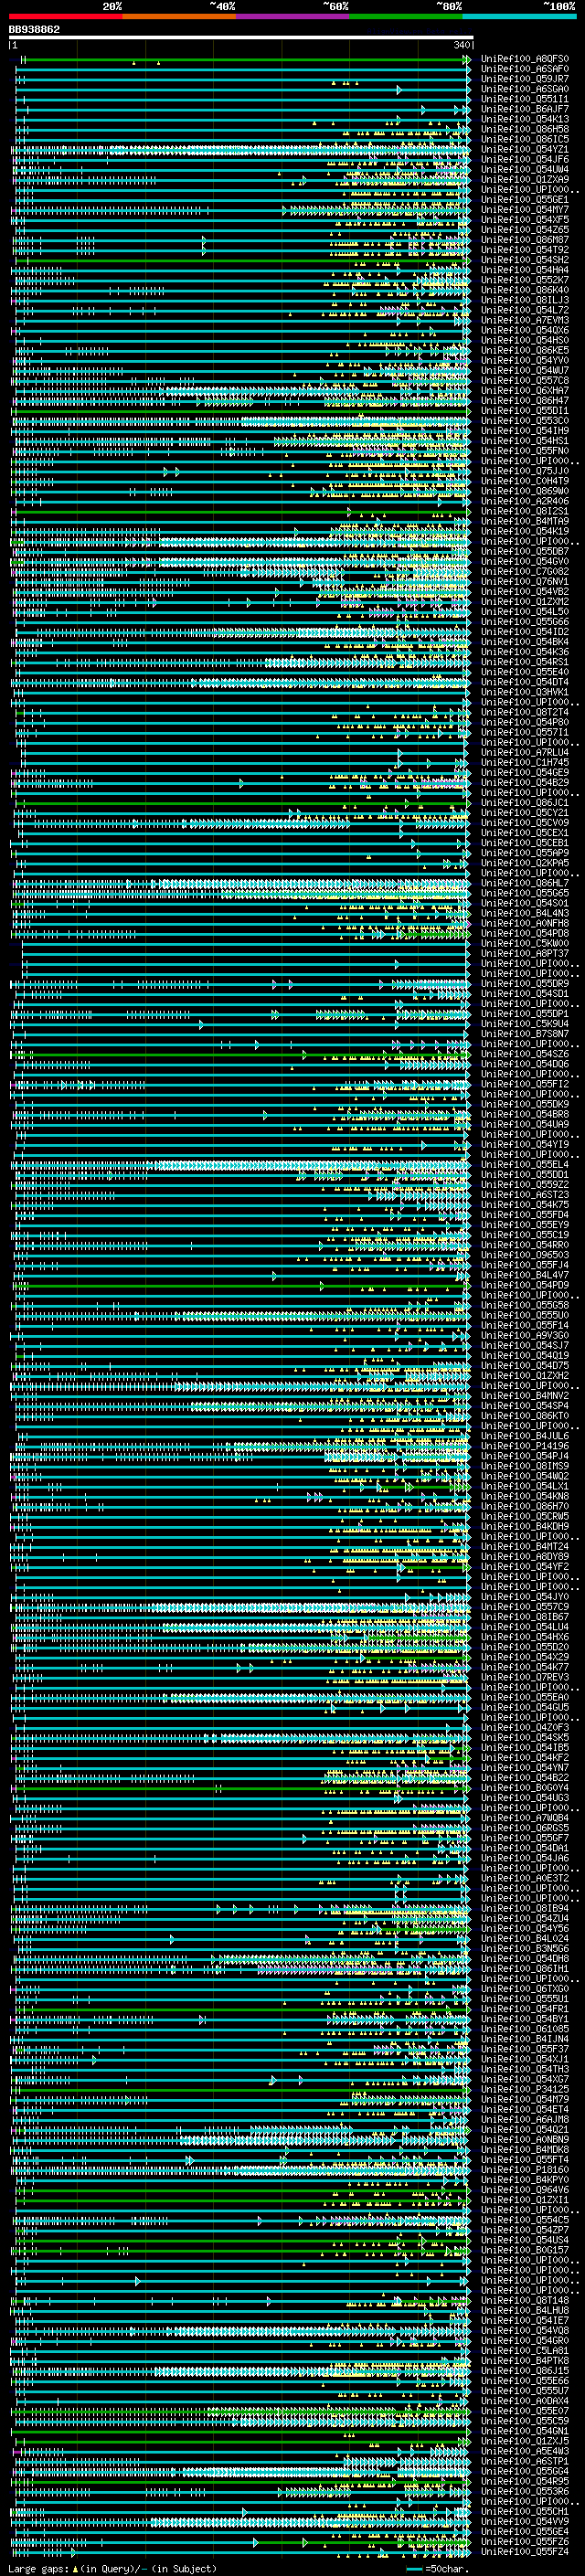
Task: Pick the UniRef100_Q54T92 entry
Action: click(x=525, y=249)
